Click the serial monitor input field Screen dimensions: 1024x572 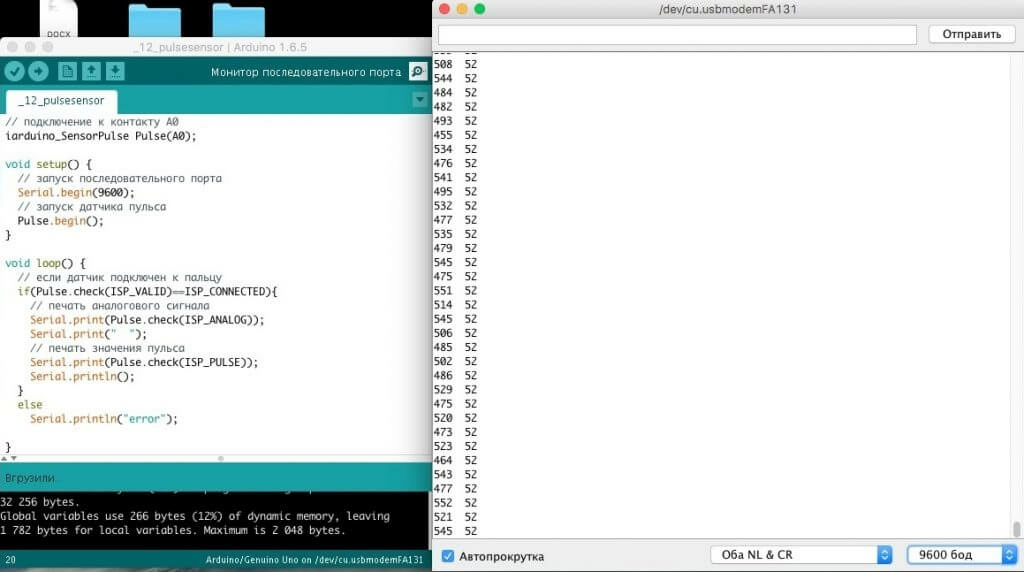tap(677, 34)
